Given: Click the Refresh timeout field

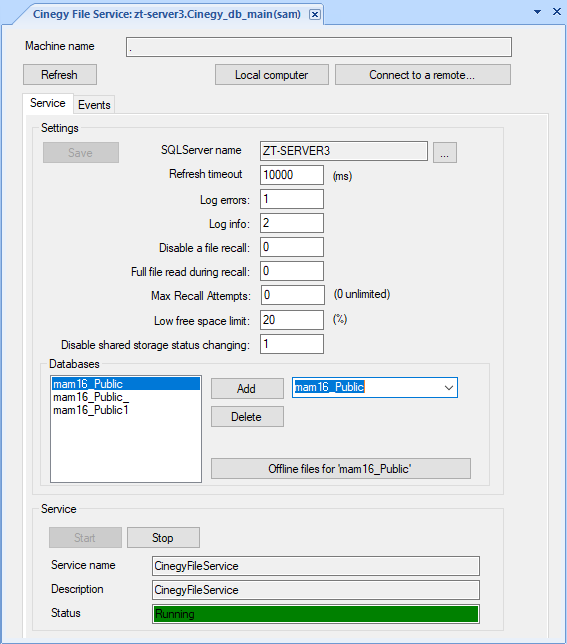Looking at the screenshot, I should 292,175.
